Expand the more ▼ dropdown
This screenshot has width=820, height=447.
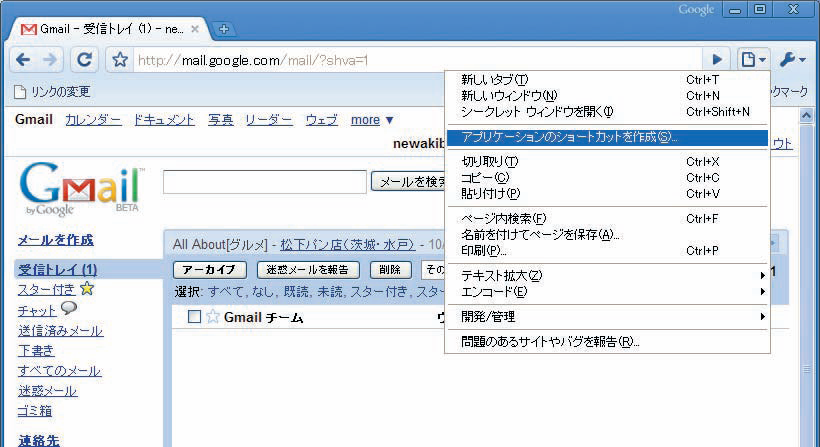pyautogui.click(x=372, y=120)
